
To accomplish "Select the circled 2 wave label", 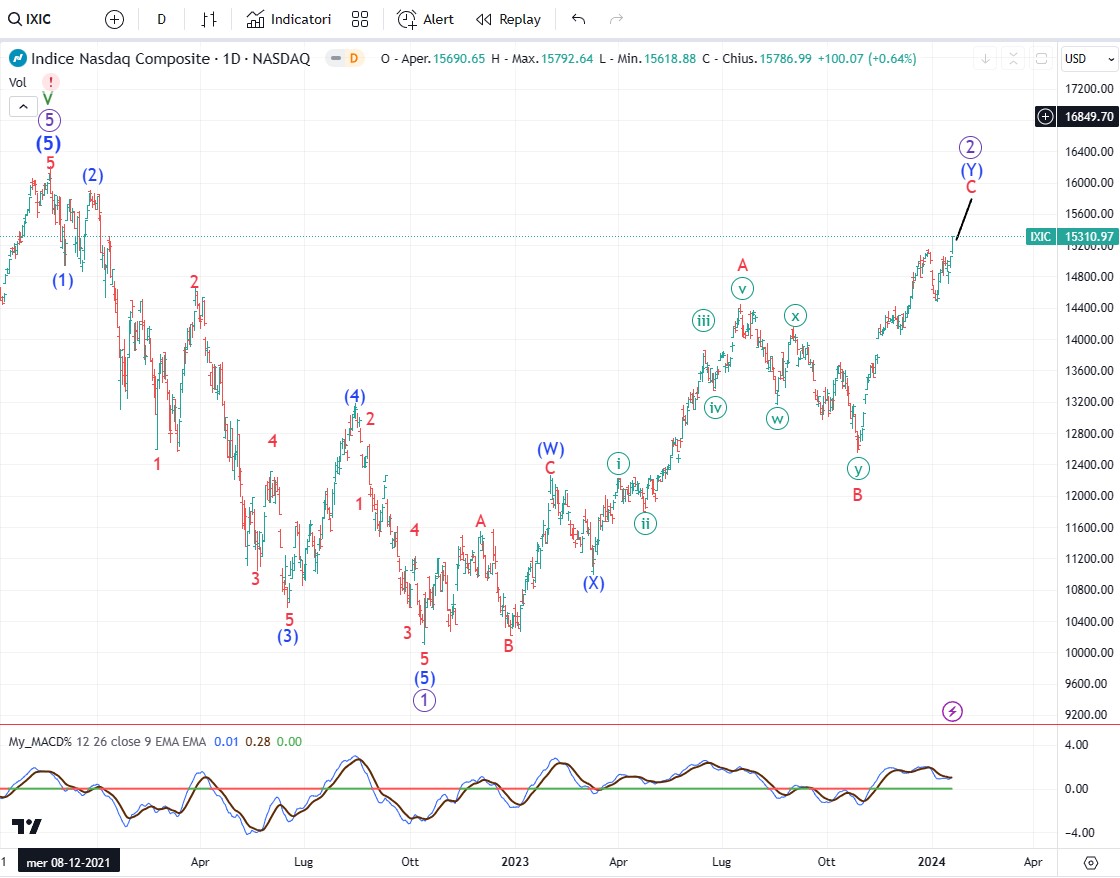I will 970,148.
